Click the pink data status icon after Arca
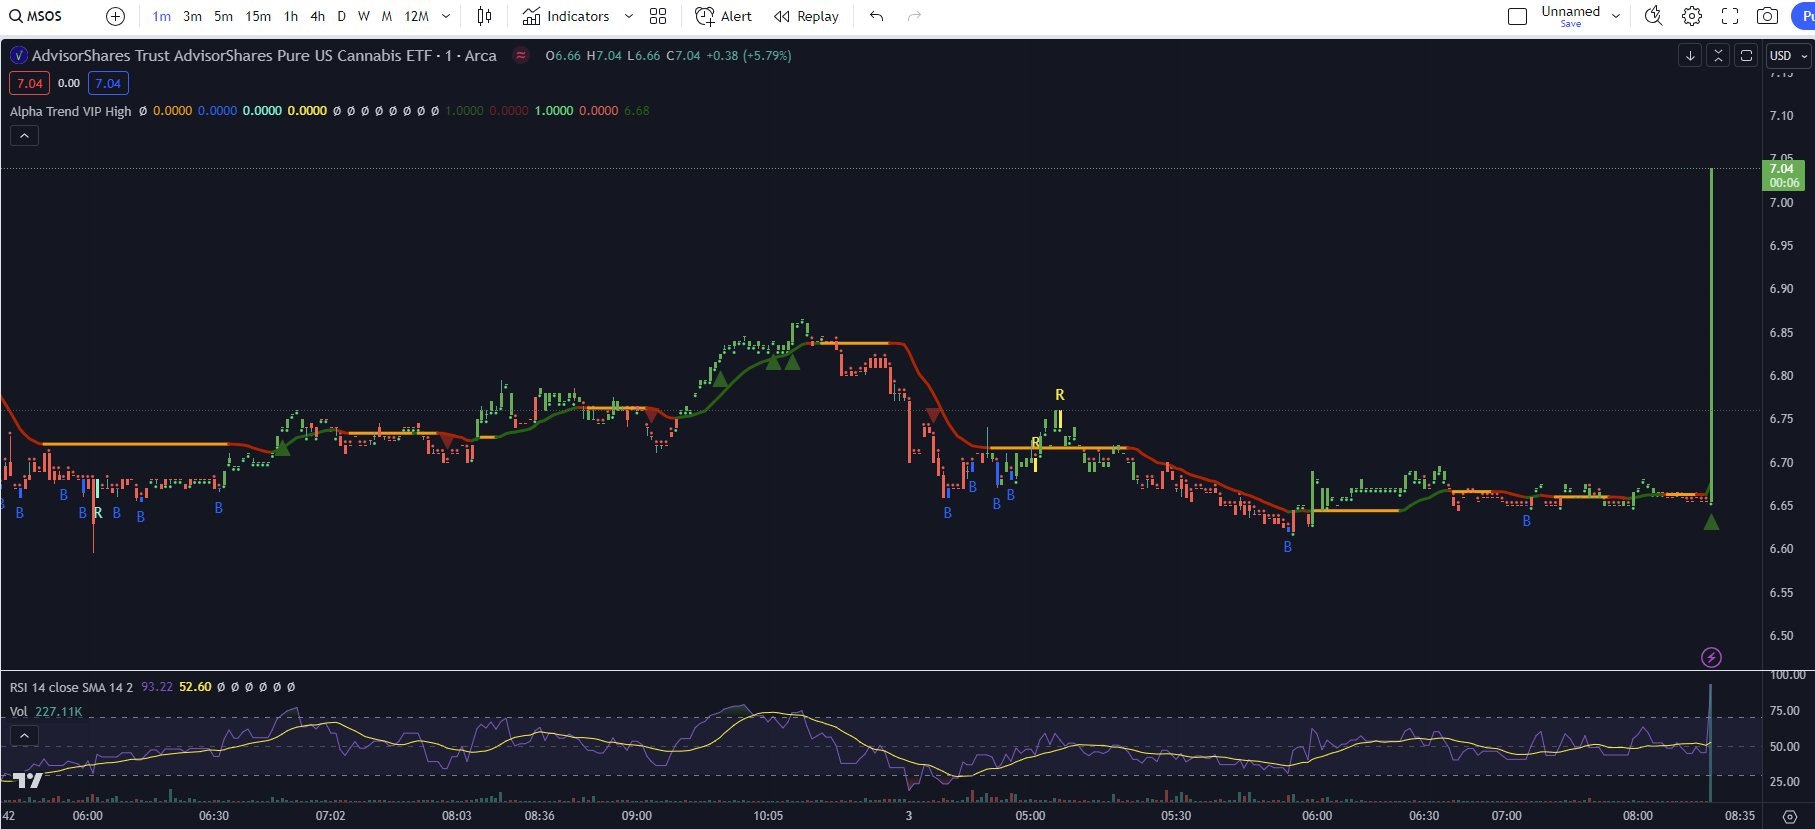Viewport: 1815px width, 829px height. 521,56
